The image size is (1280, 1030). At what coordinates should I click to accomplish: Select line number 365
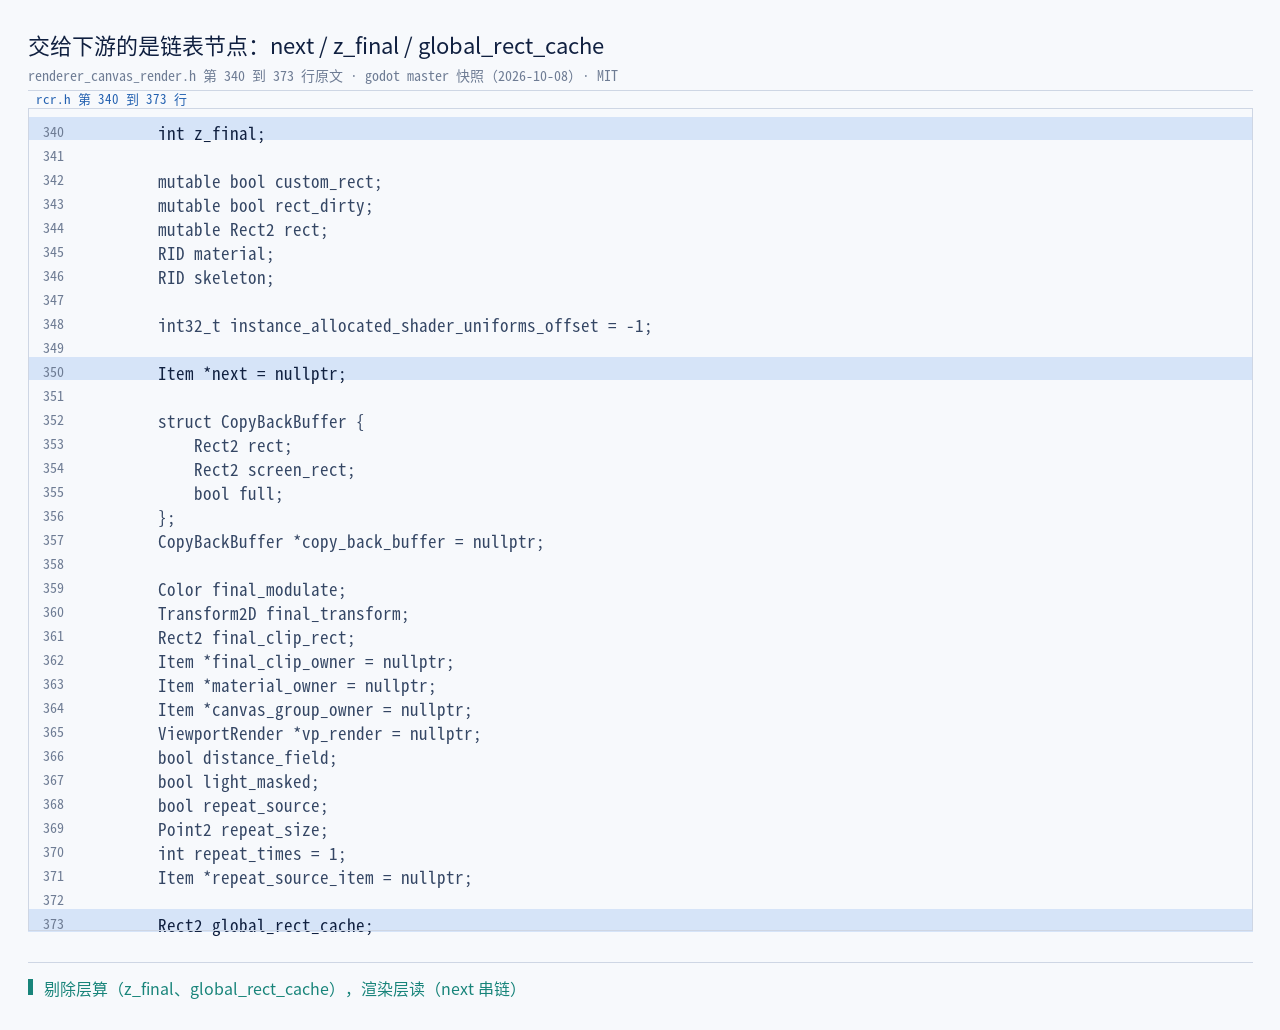coord(53,732)
